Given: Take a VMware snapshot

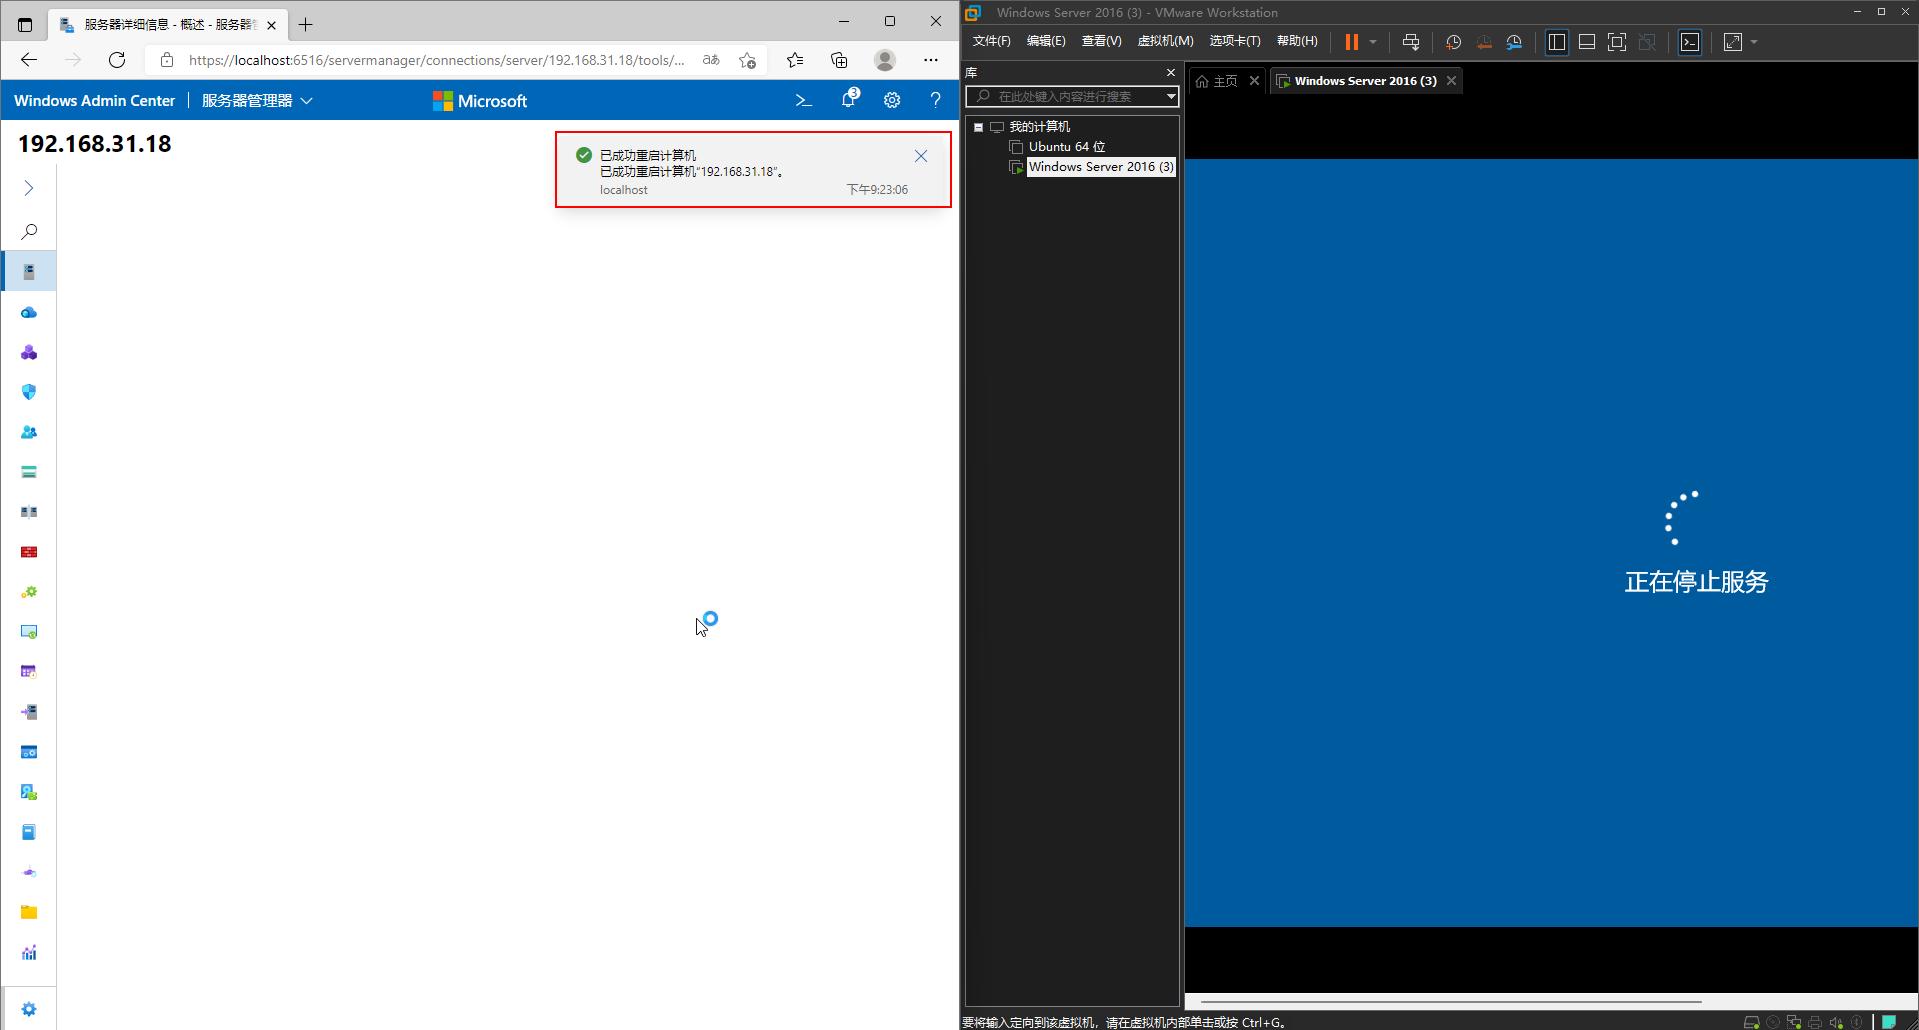Looking at the screenshot, I should tap(1453, 42).
